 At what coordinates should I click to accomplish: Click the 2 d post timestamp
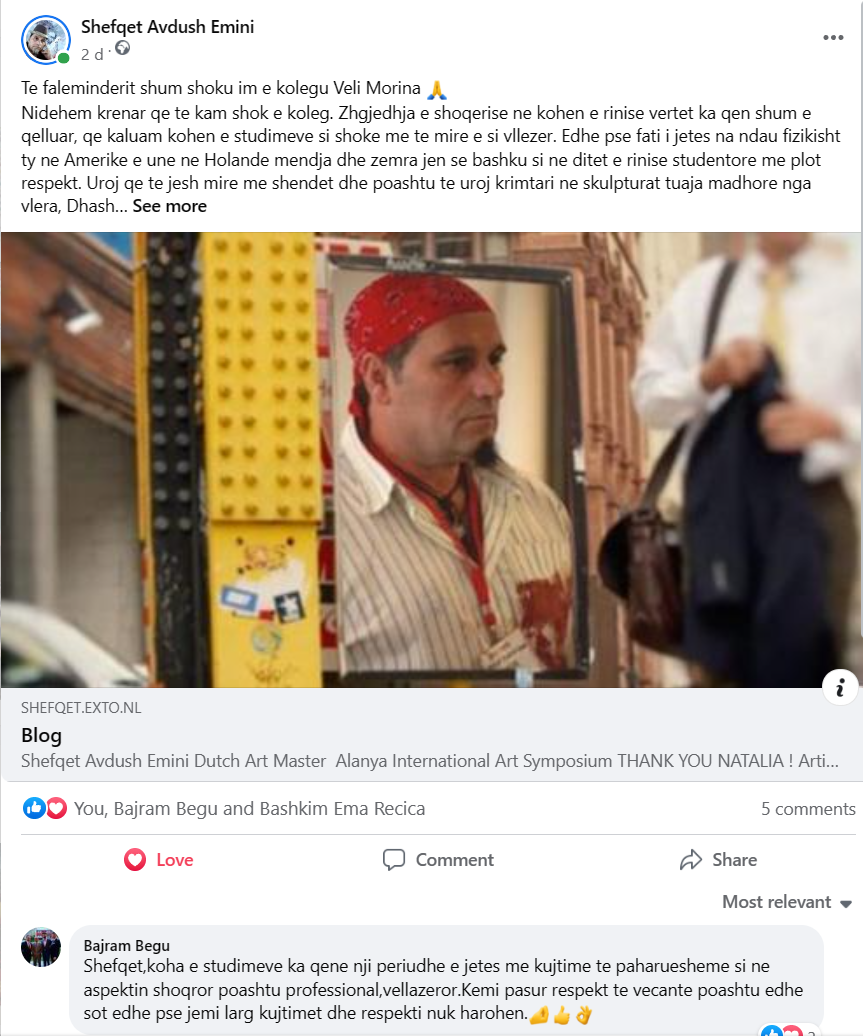92,55
